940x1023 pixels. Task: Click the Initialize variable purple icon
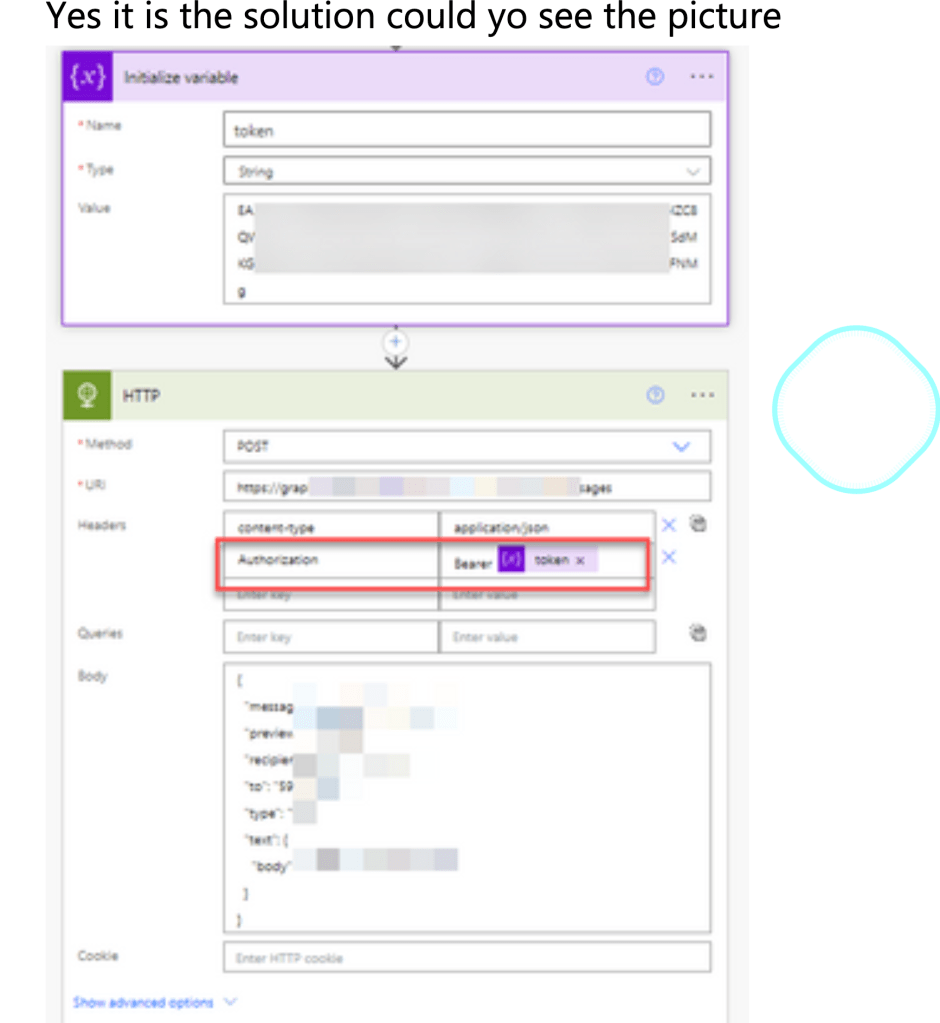(x=87, y=77)
